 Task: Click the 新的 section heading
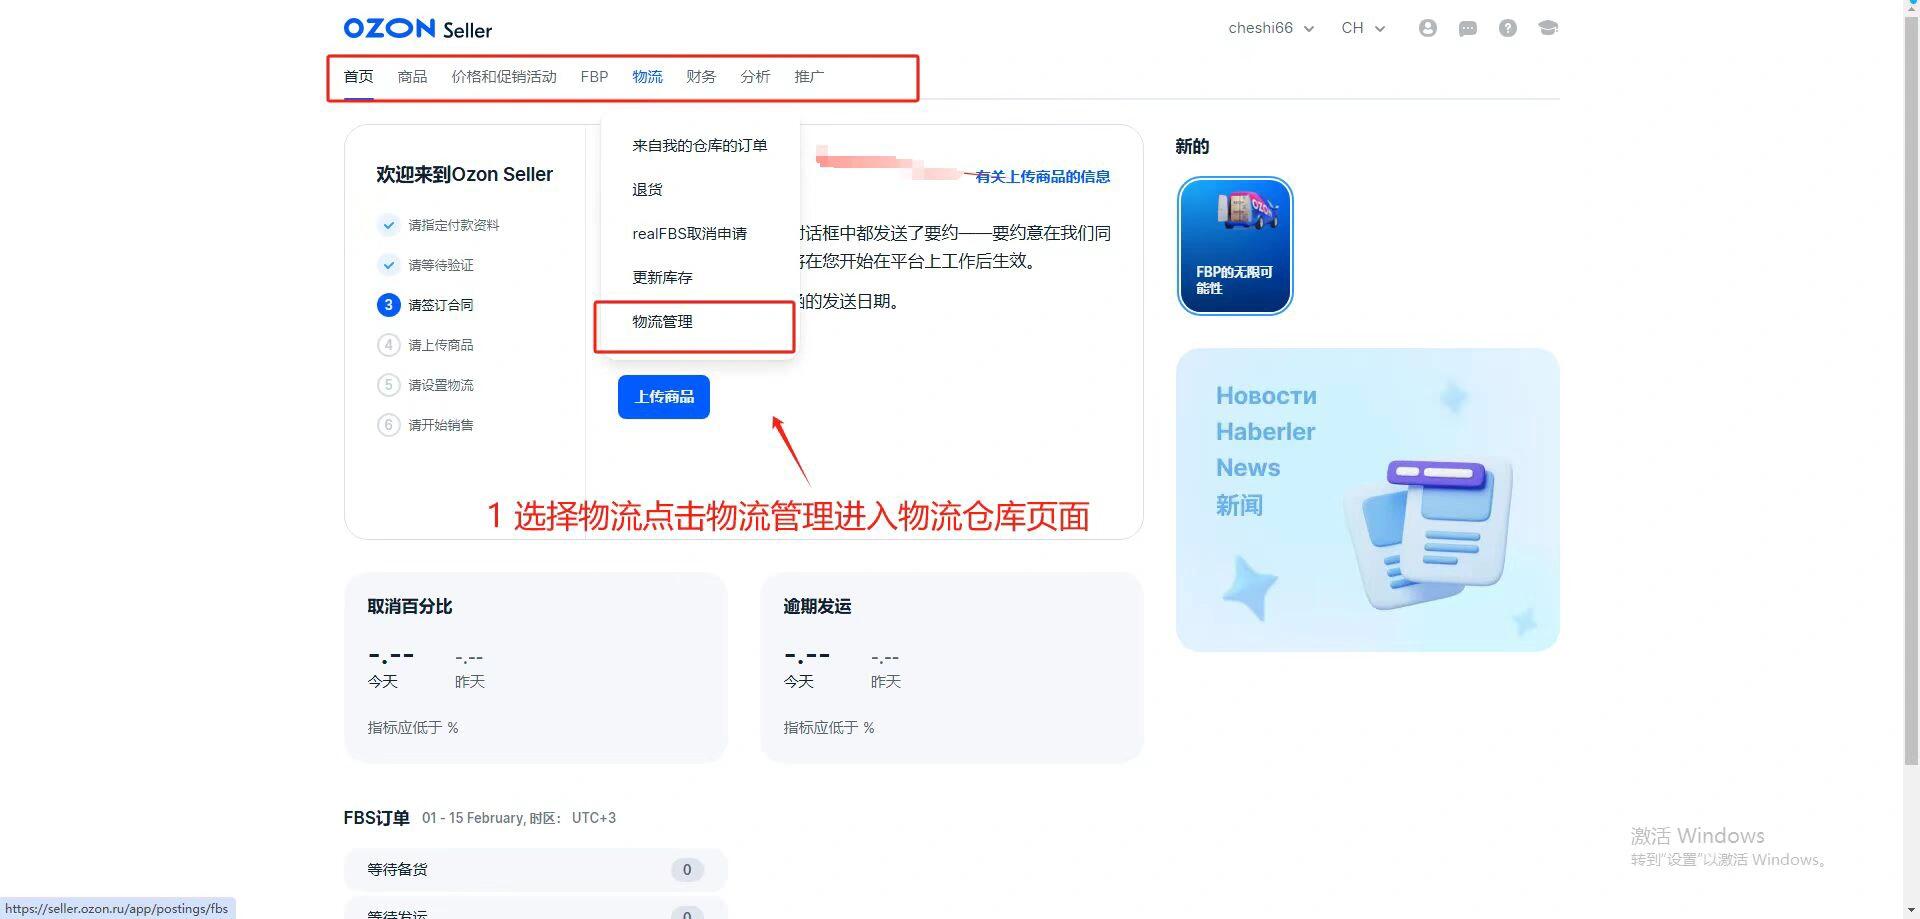(1192, 147)
